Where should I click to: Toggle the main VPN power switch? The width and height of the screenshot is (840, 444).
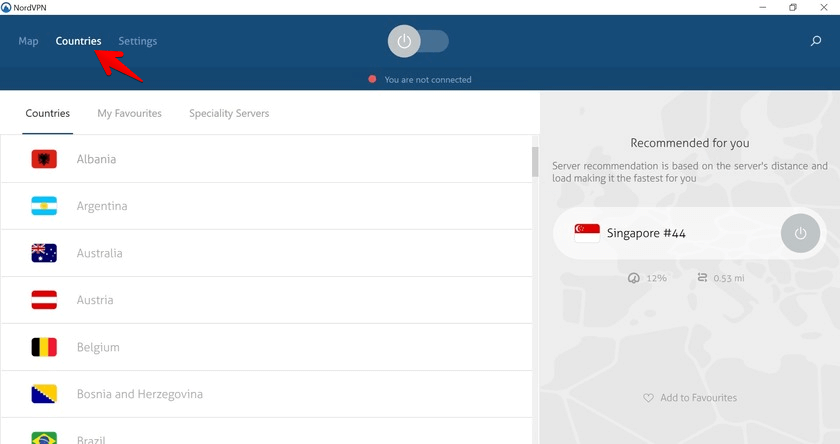coord(418,41)
